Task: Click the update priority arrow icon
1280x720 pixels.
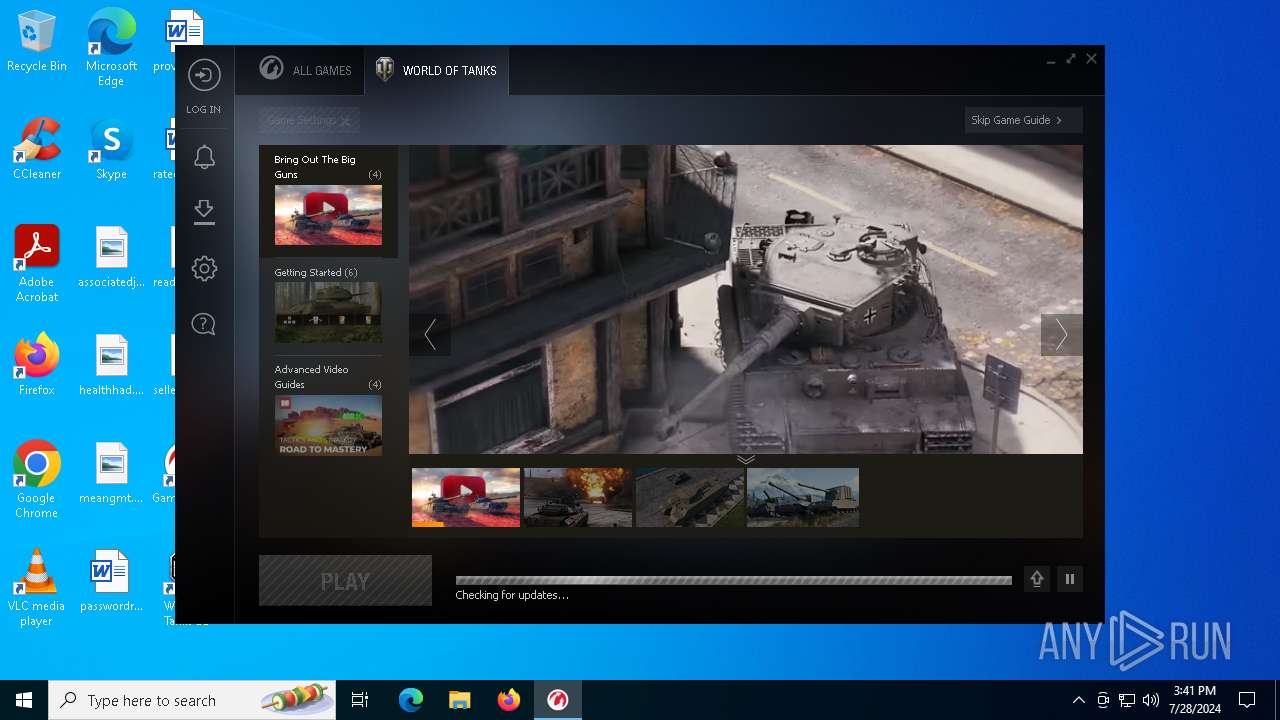Action: point(1037,579)
